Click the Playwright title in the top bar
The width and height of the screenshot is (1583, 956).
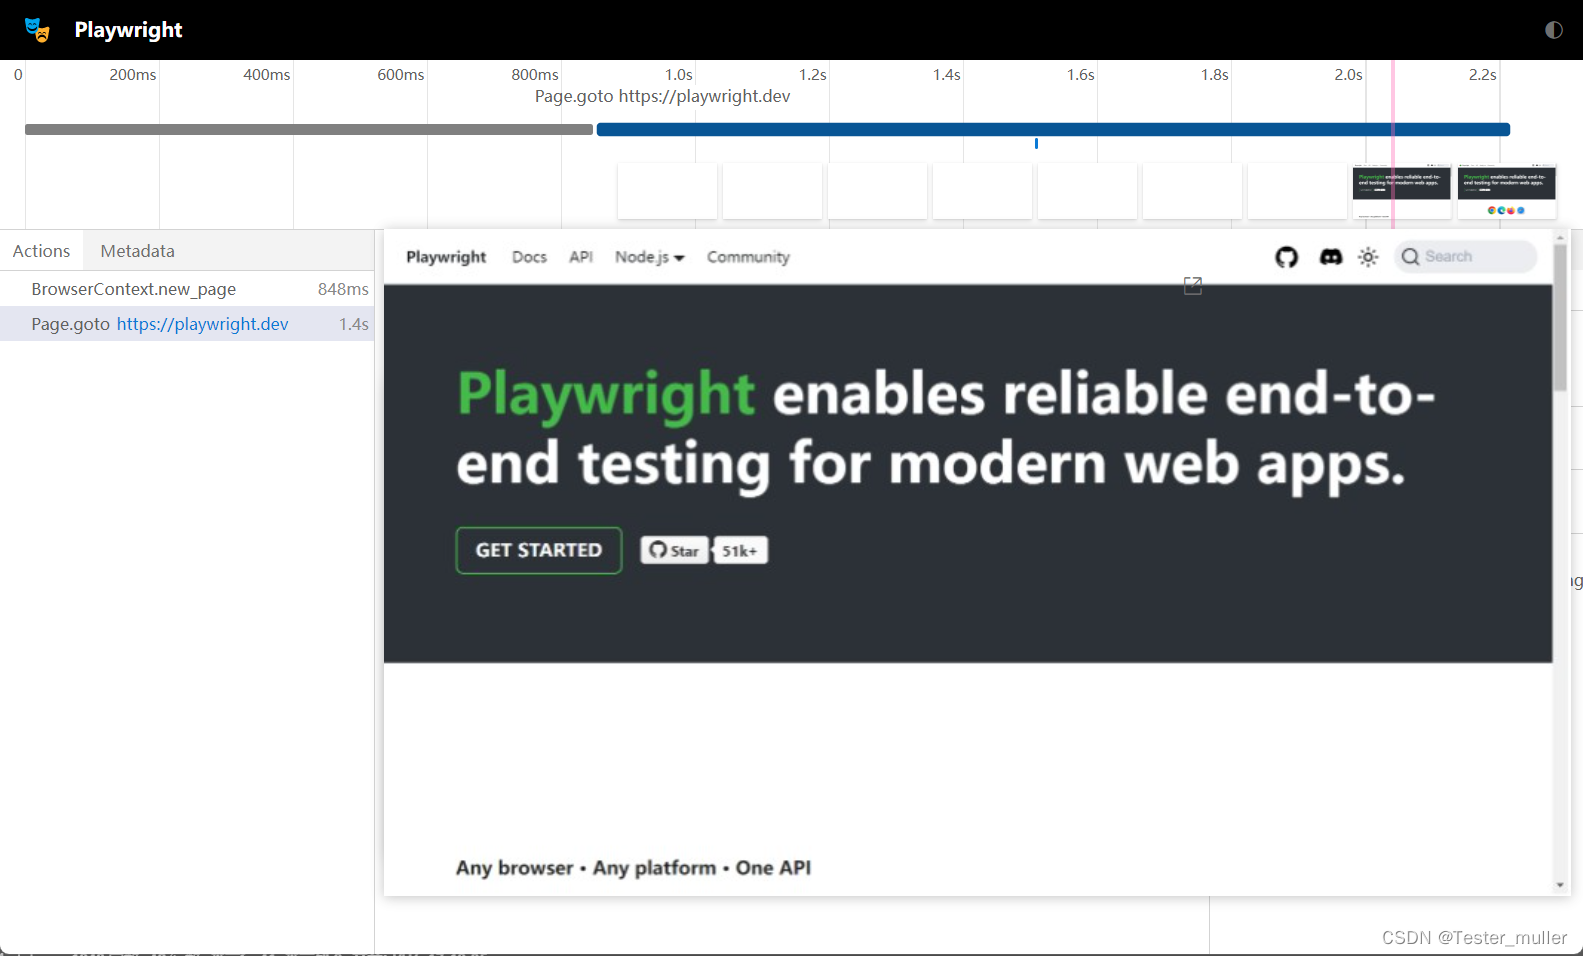pyautogui.click(x=129, y=30)
